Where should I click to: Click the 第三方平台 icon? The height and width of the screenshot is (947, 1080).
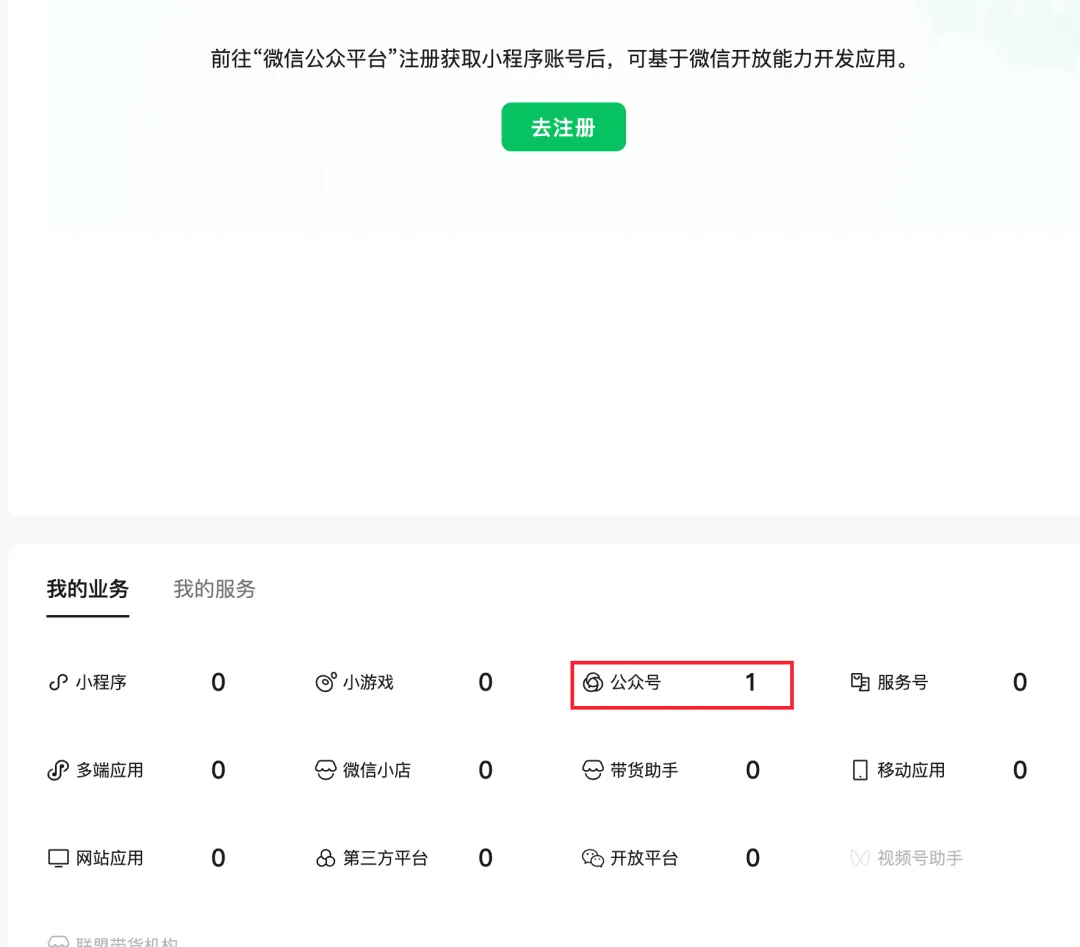click(326, 858)
